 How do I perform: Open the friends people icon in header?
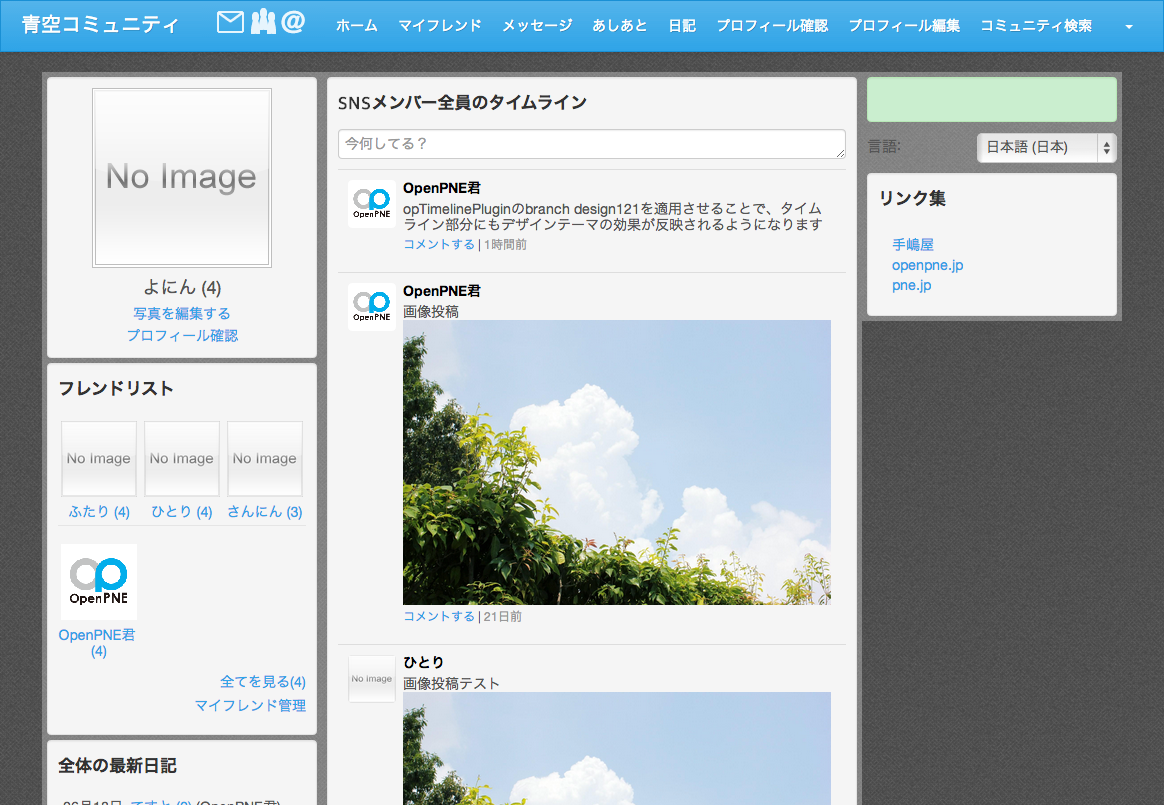pos(262,22)
